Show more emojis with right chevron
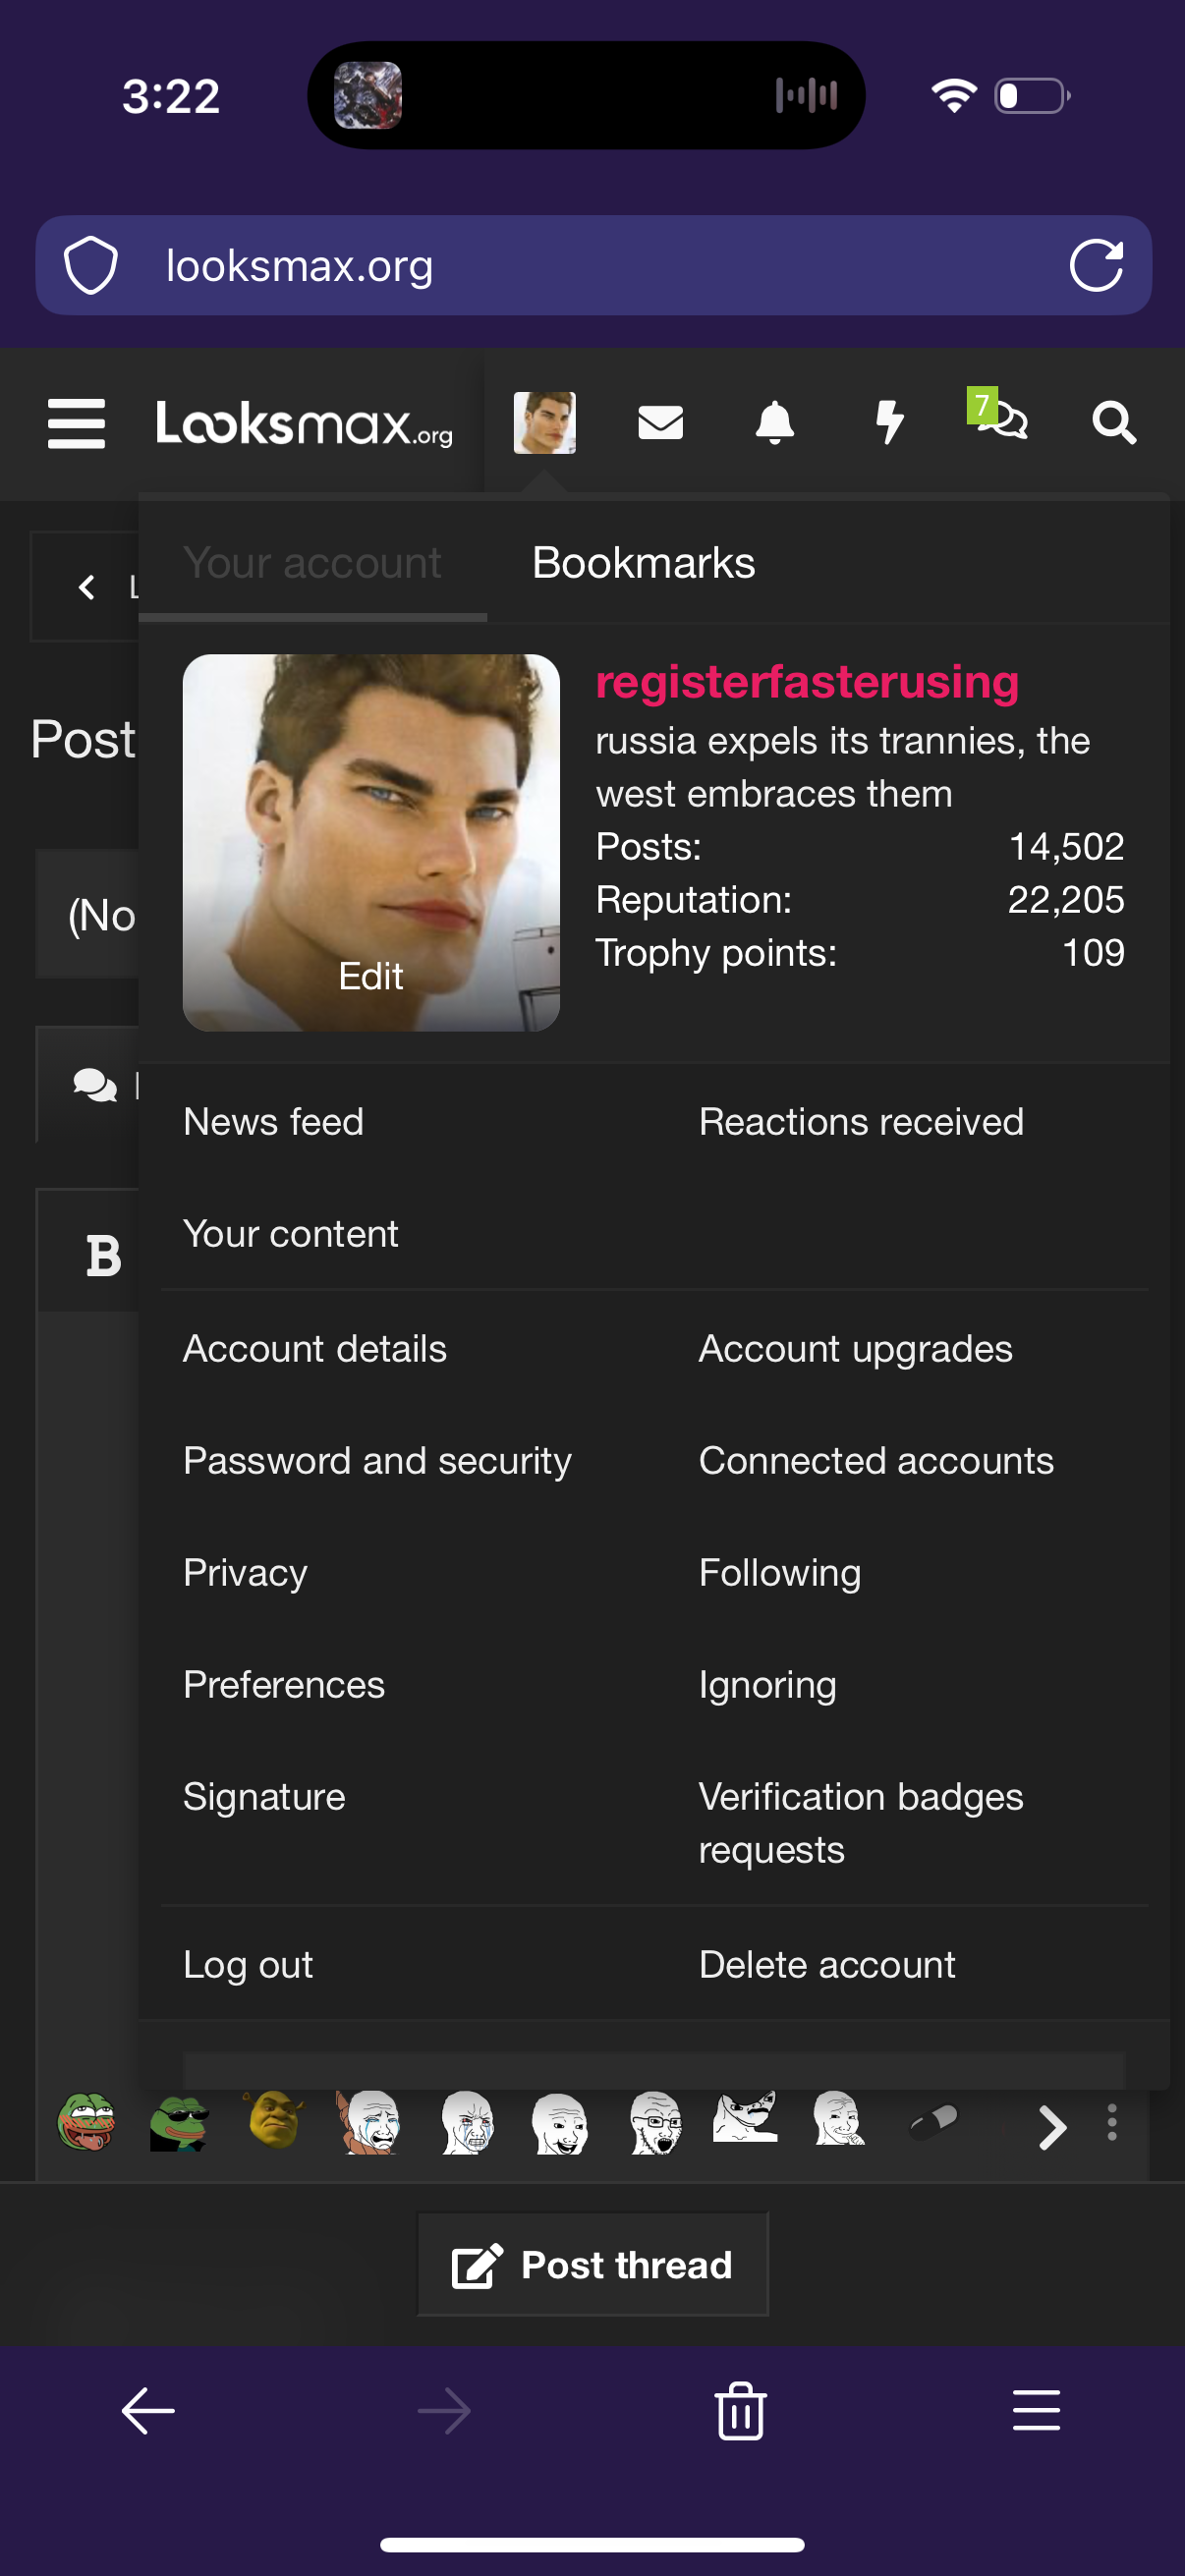This screenshot has width=1185, height=2576. tap(1051, 2126)
